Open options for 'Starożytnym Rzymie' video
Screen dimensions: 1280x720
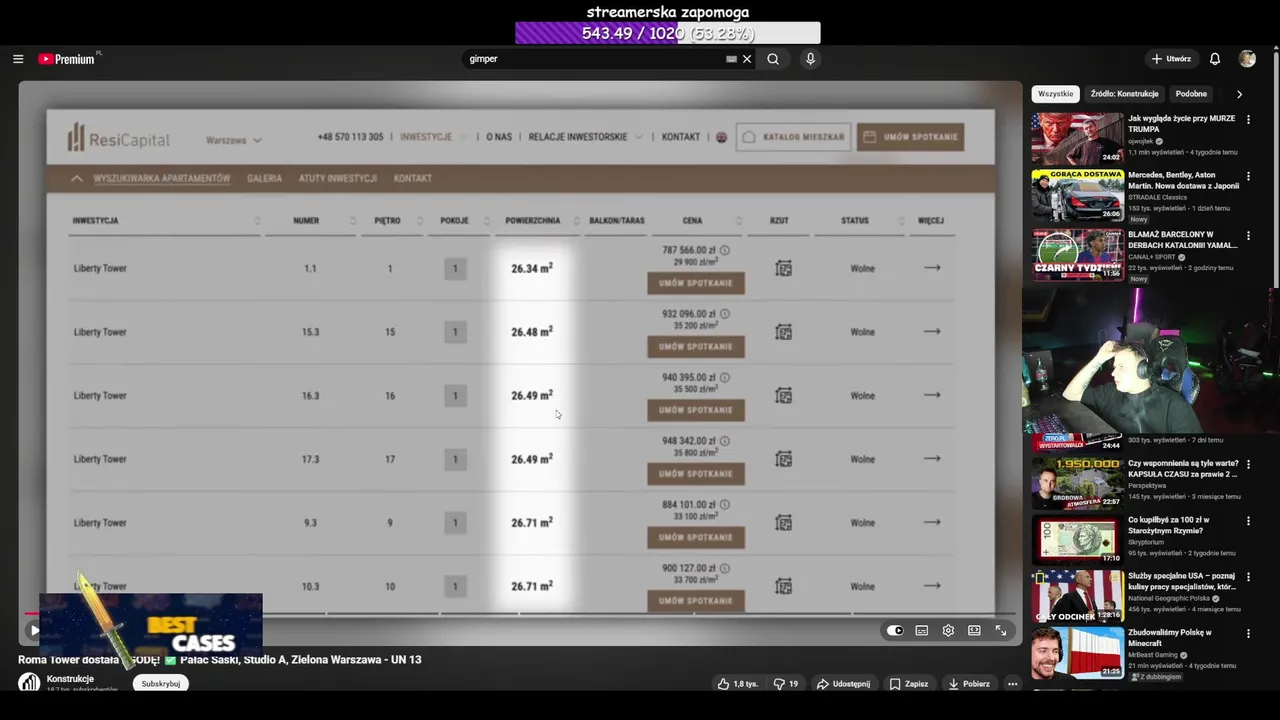[x=1248, y=521]
